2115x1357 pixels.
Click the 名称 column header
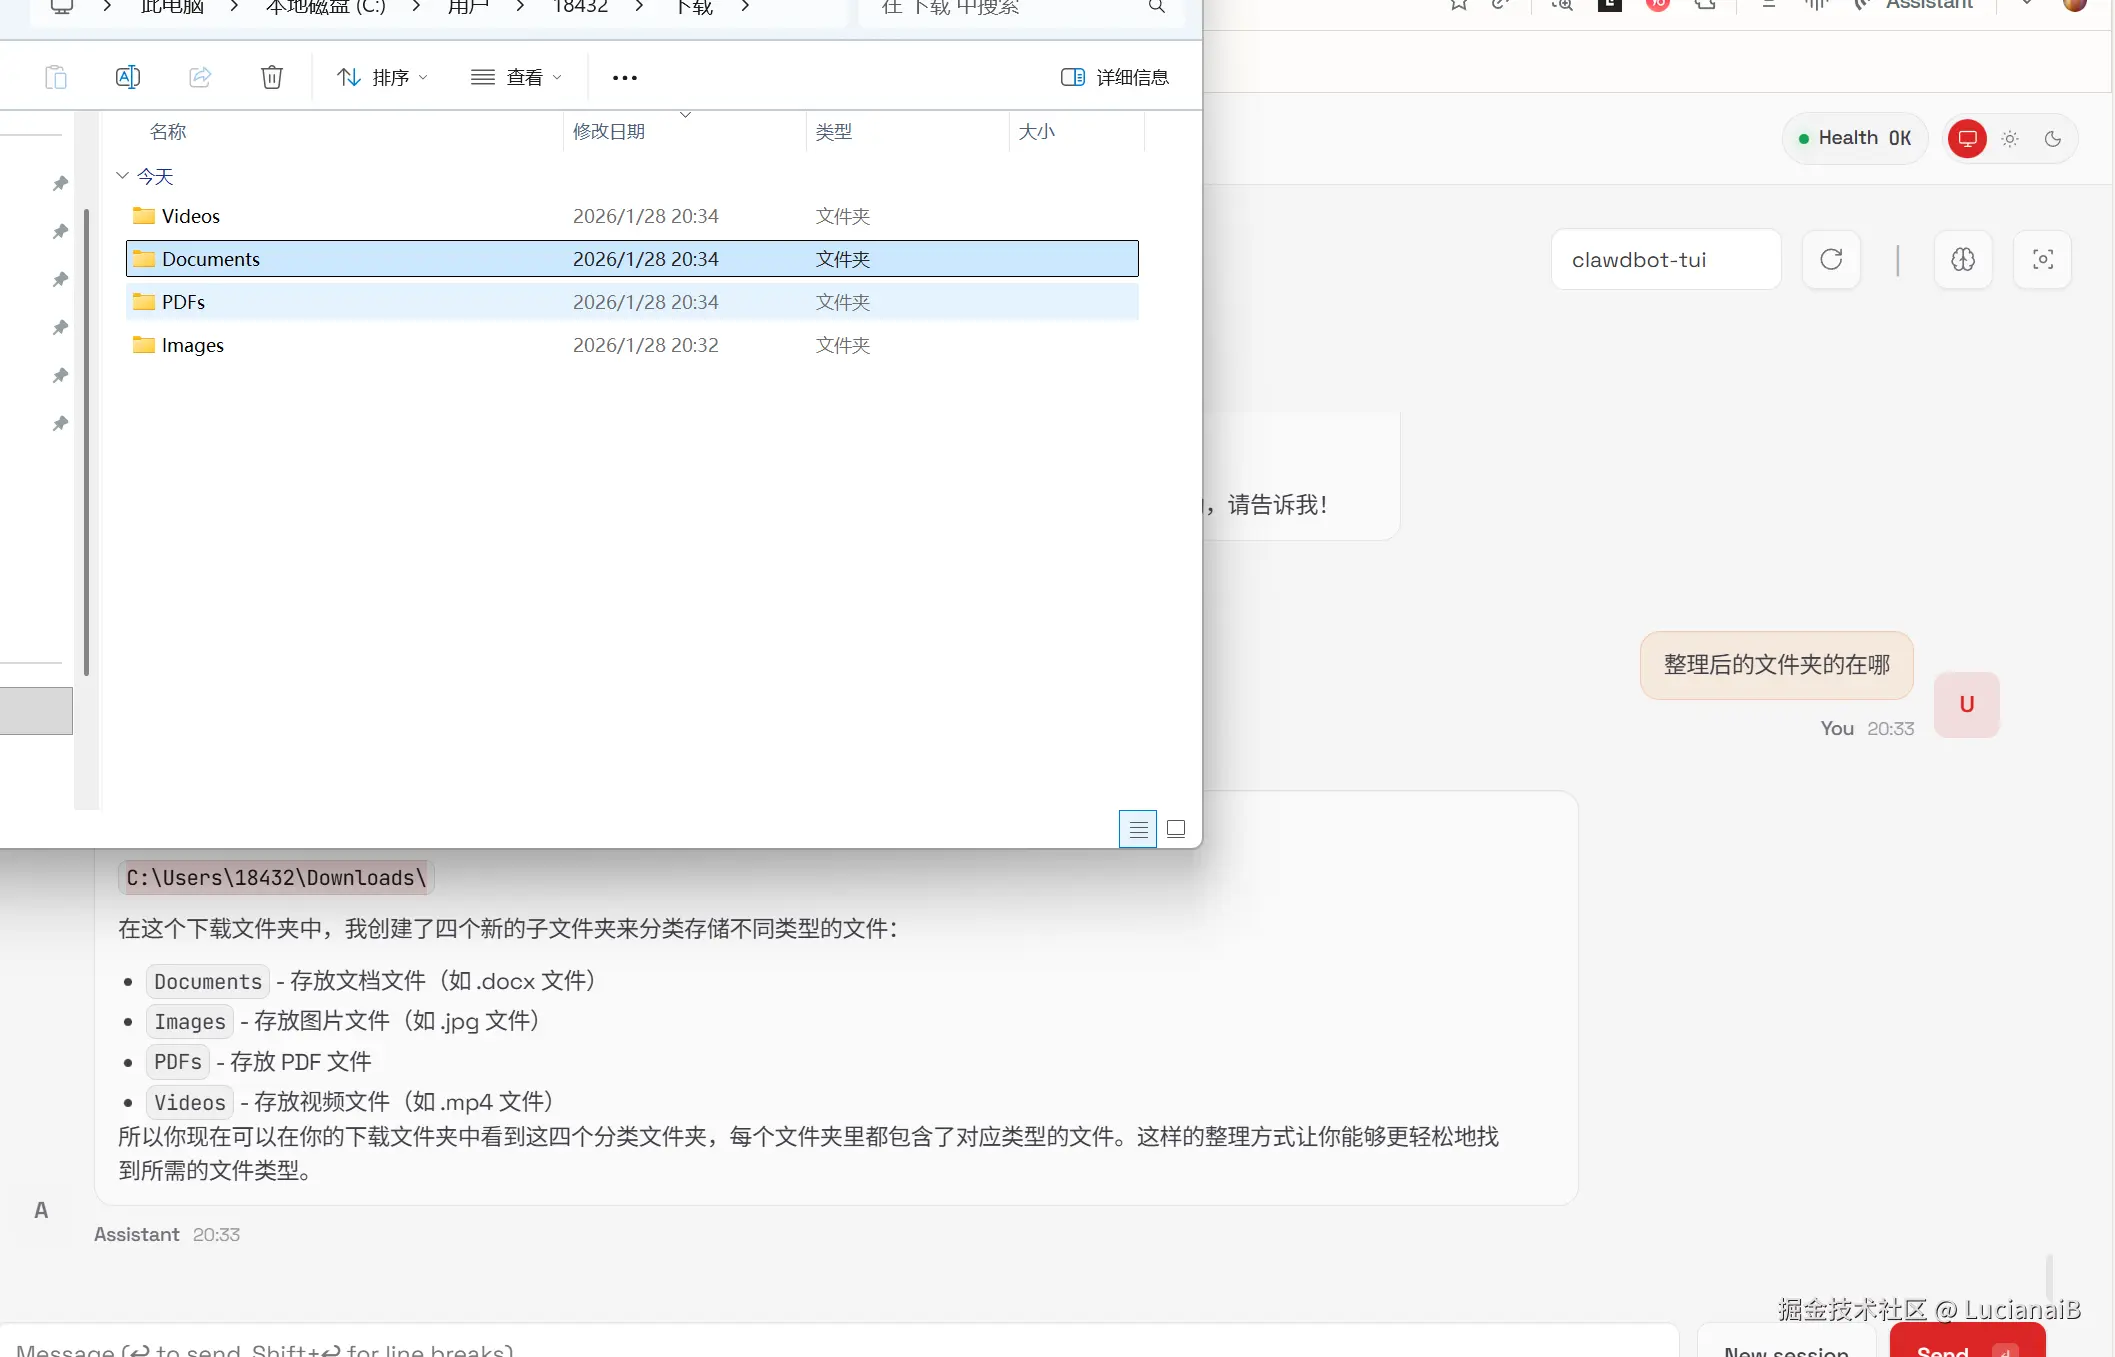click(x=168, y=132)
